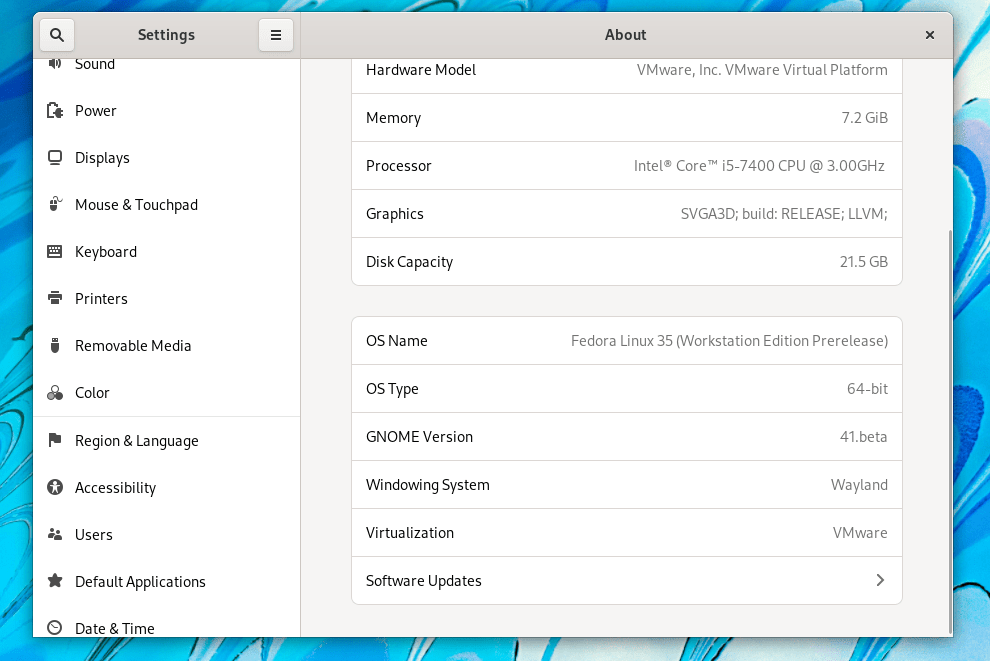Open the hamburger menu in Settings header

coord(276,35)
